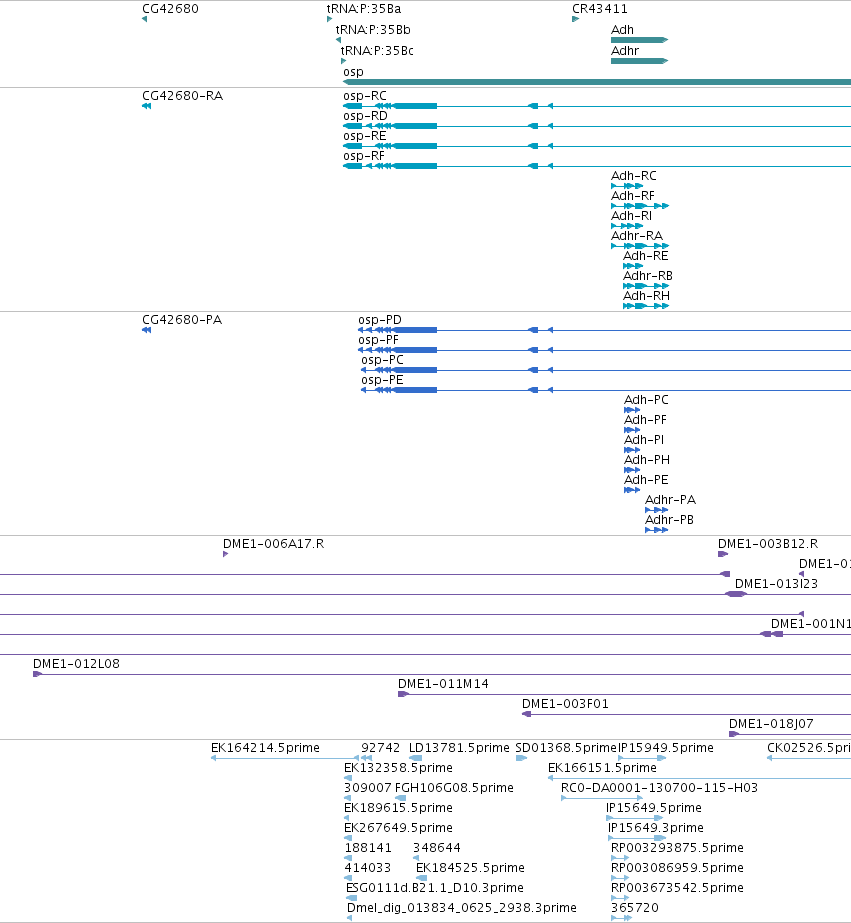Click the SD01368.5prime EST
851x923 pixels.
(x=521, y=758)
